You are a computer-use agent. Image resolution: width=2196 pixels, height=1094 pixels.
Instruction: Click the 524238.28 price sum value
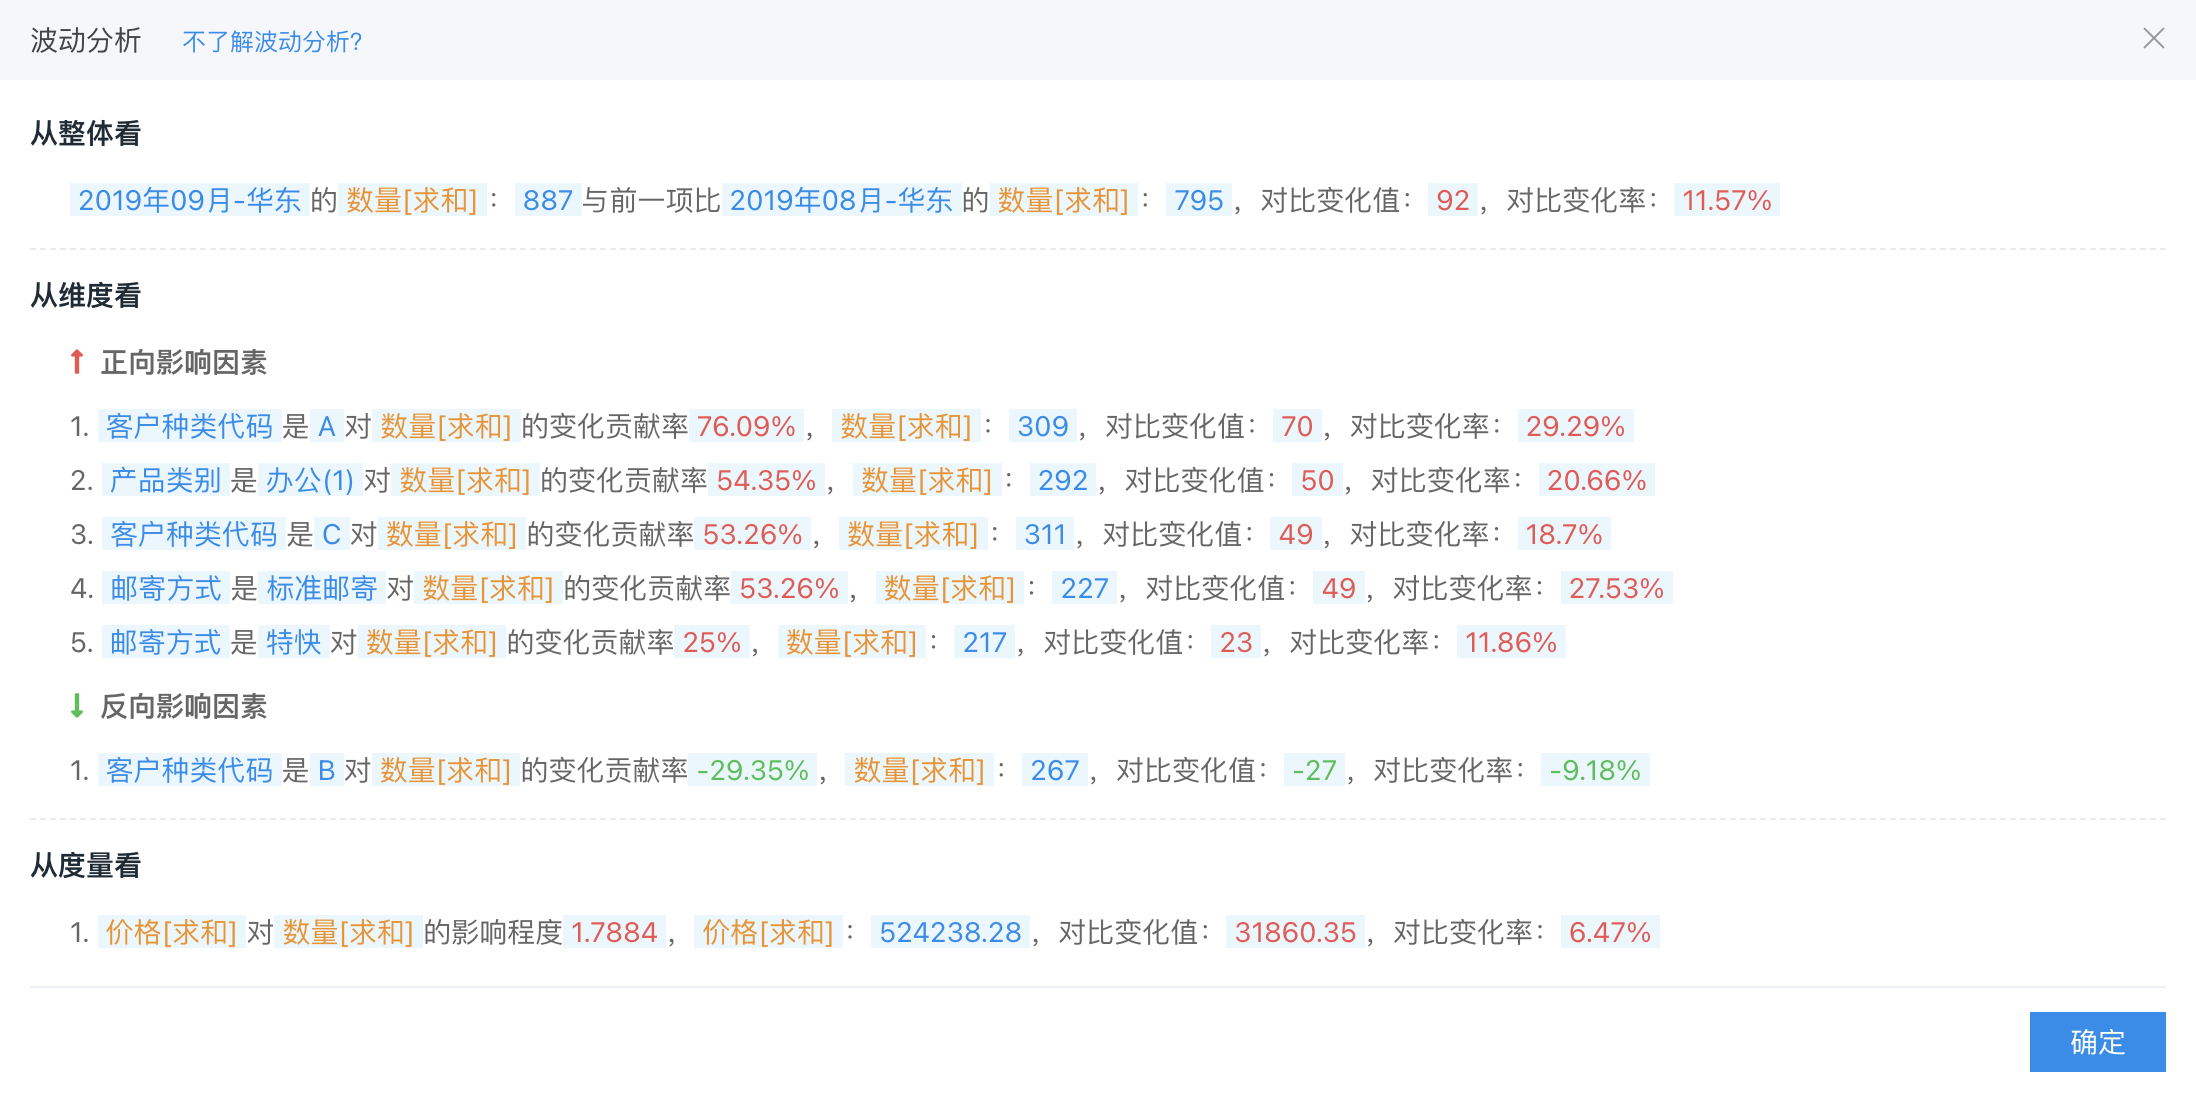coord(950,933)
